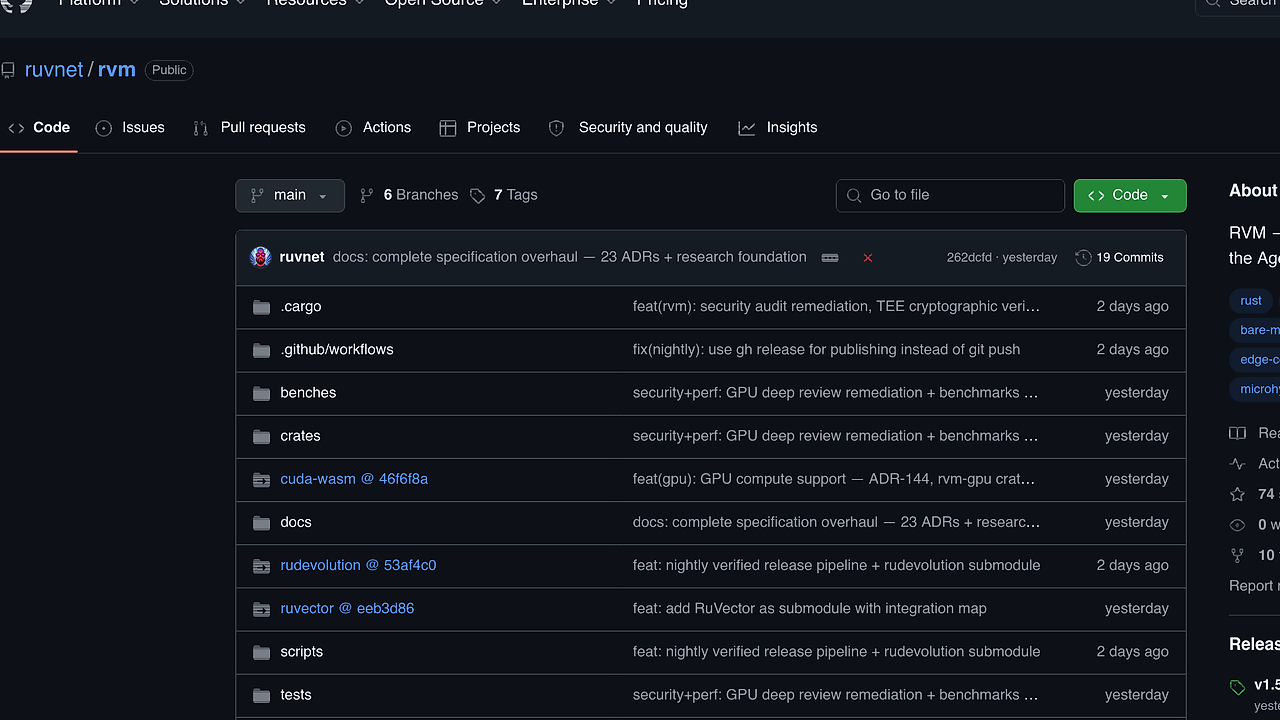Image resolution: width=1280 pixels, height=720 pixels.
Task: Click the Pull requests tab icon
Action: (x=201, y=128)
